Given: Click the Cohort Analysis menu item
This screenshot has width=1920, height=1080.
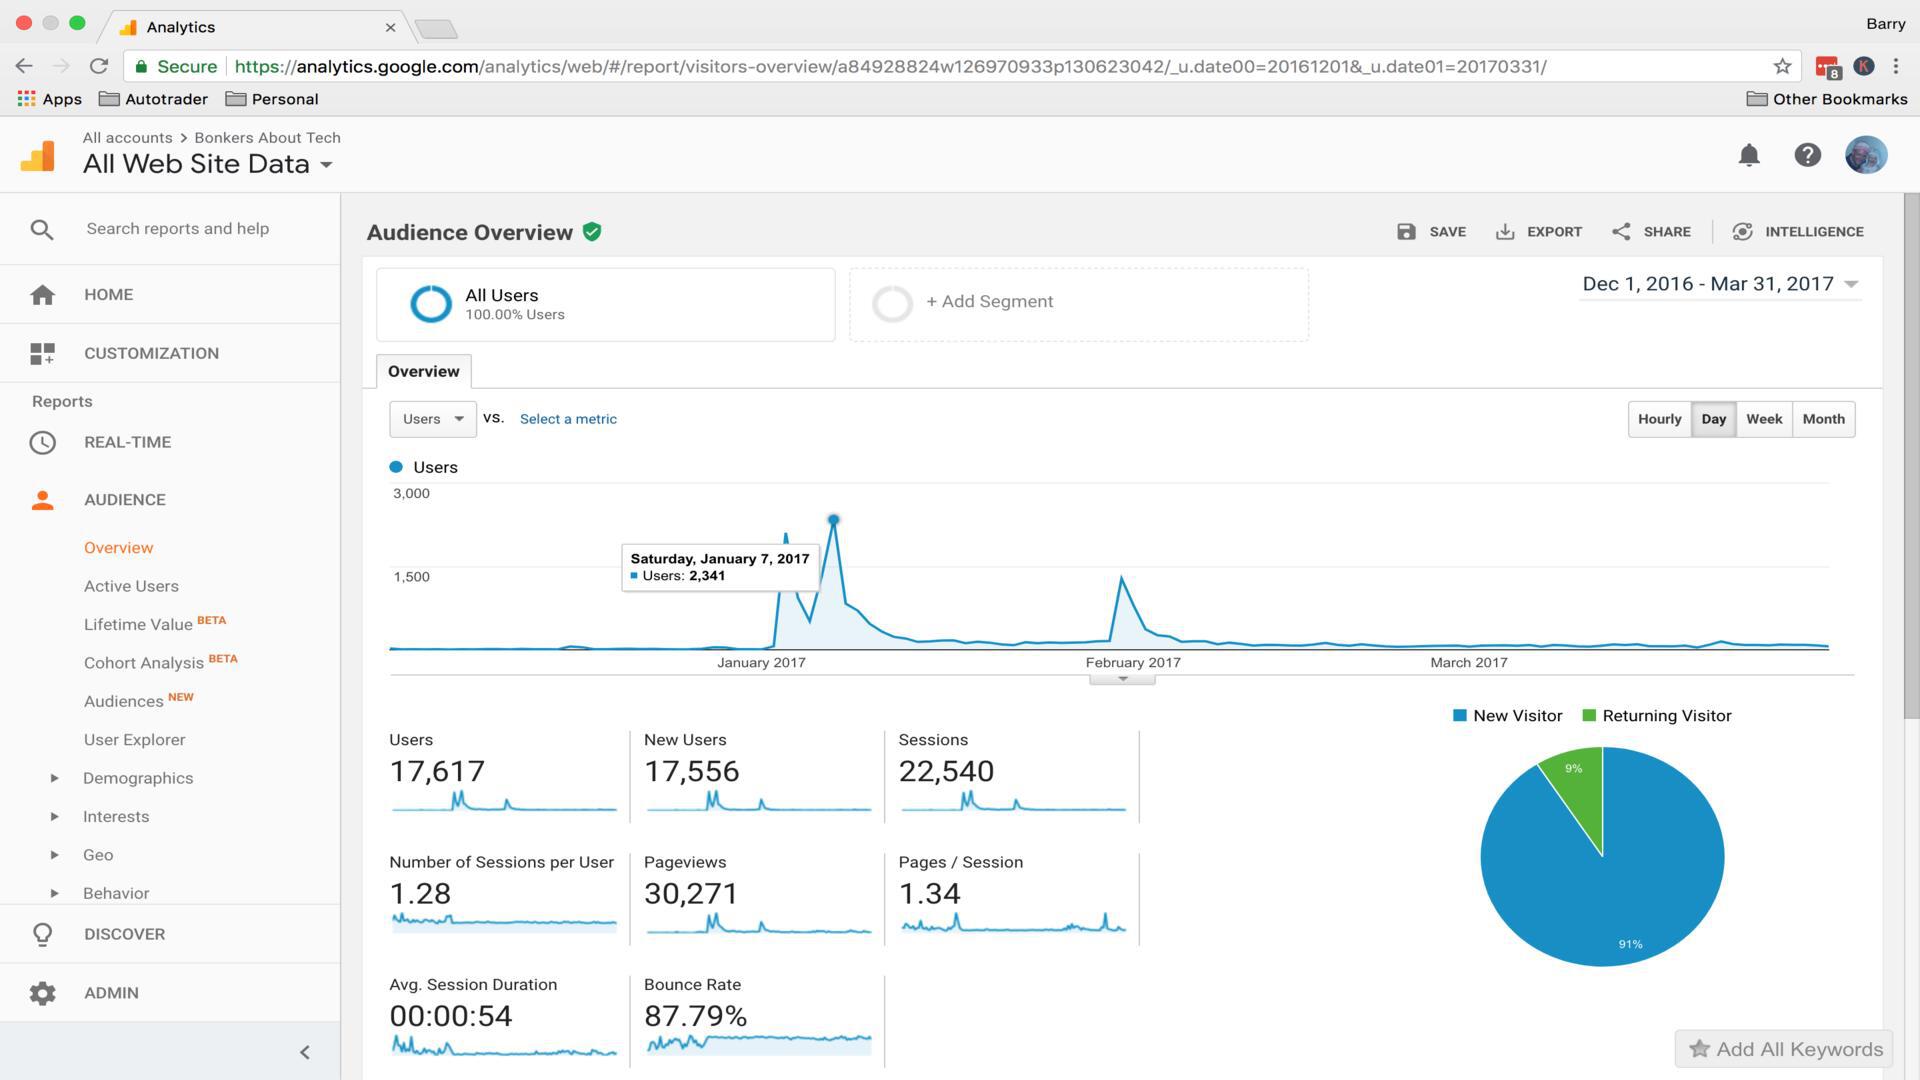Looking at the screenshot, I should tap(144, 662).
